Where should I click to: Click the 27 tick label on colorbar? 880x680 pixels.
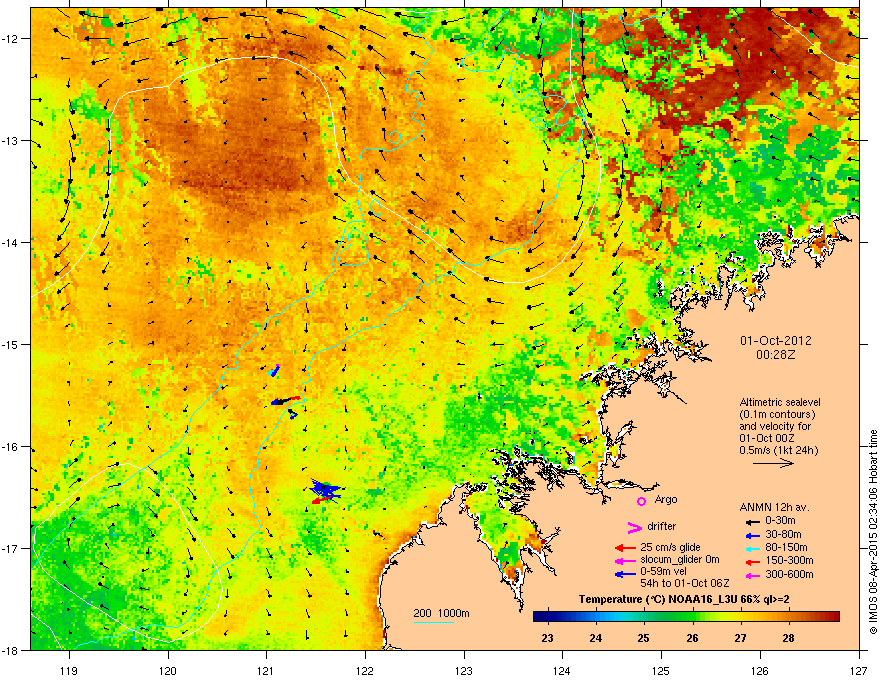coord(740,638)
